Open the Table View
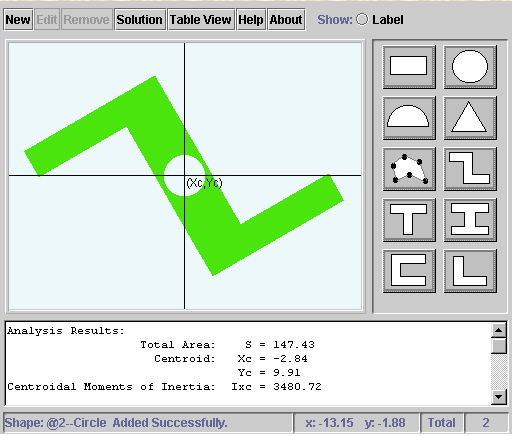513x436 pixels. click(201, 20)
